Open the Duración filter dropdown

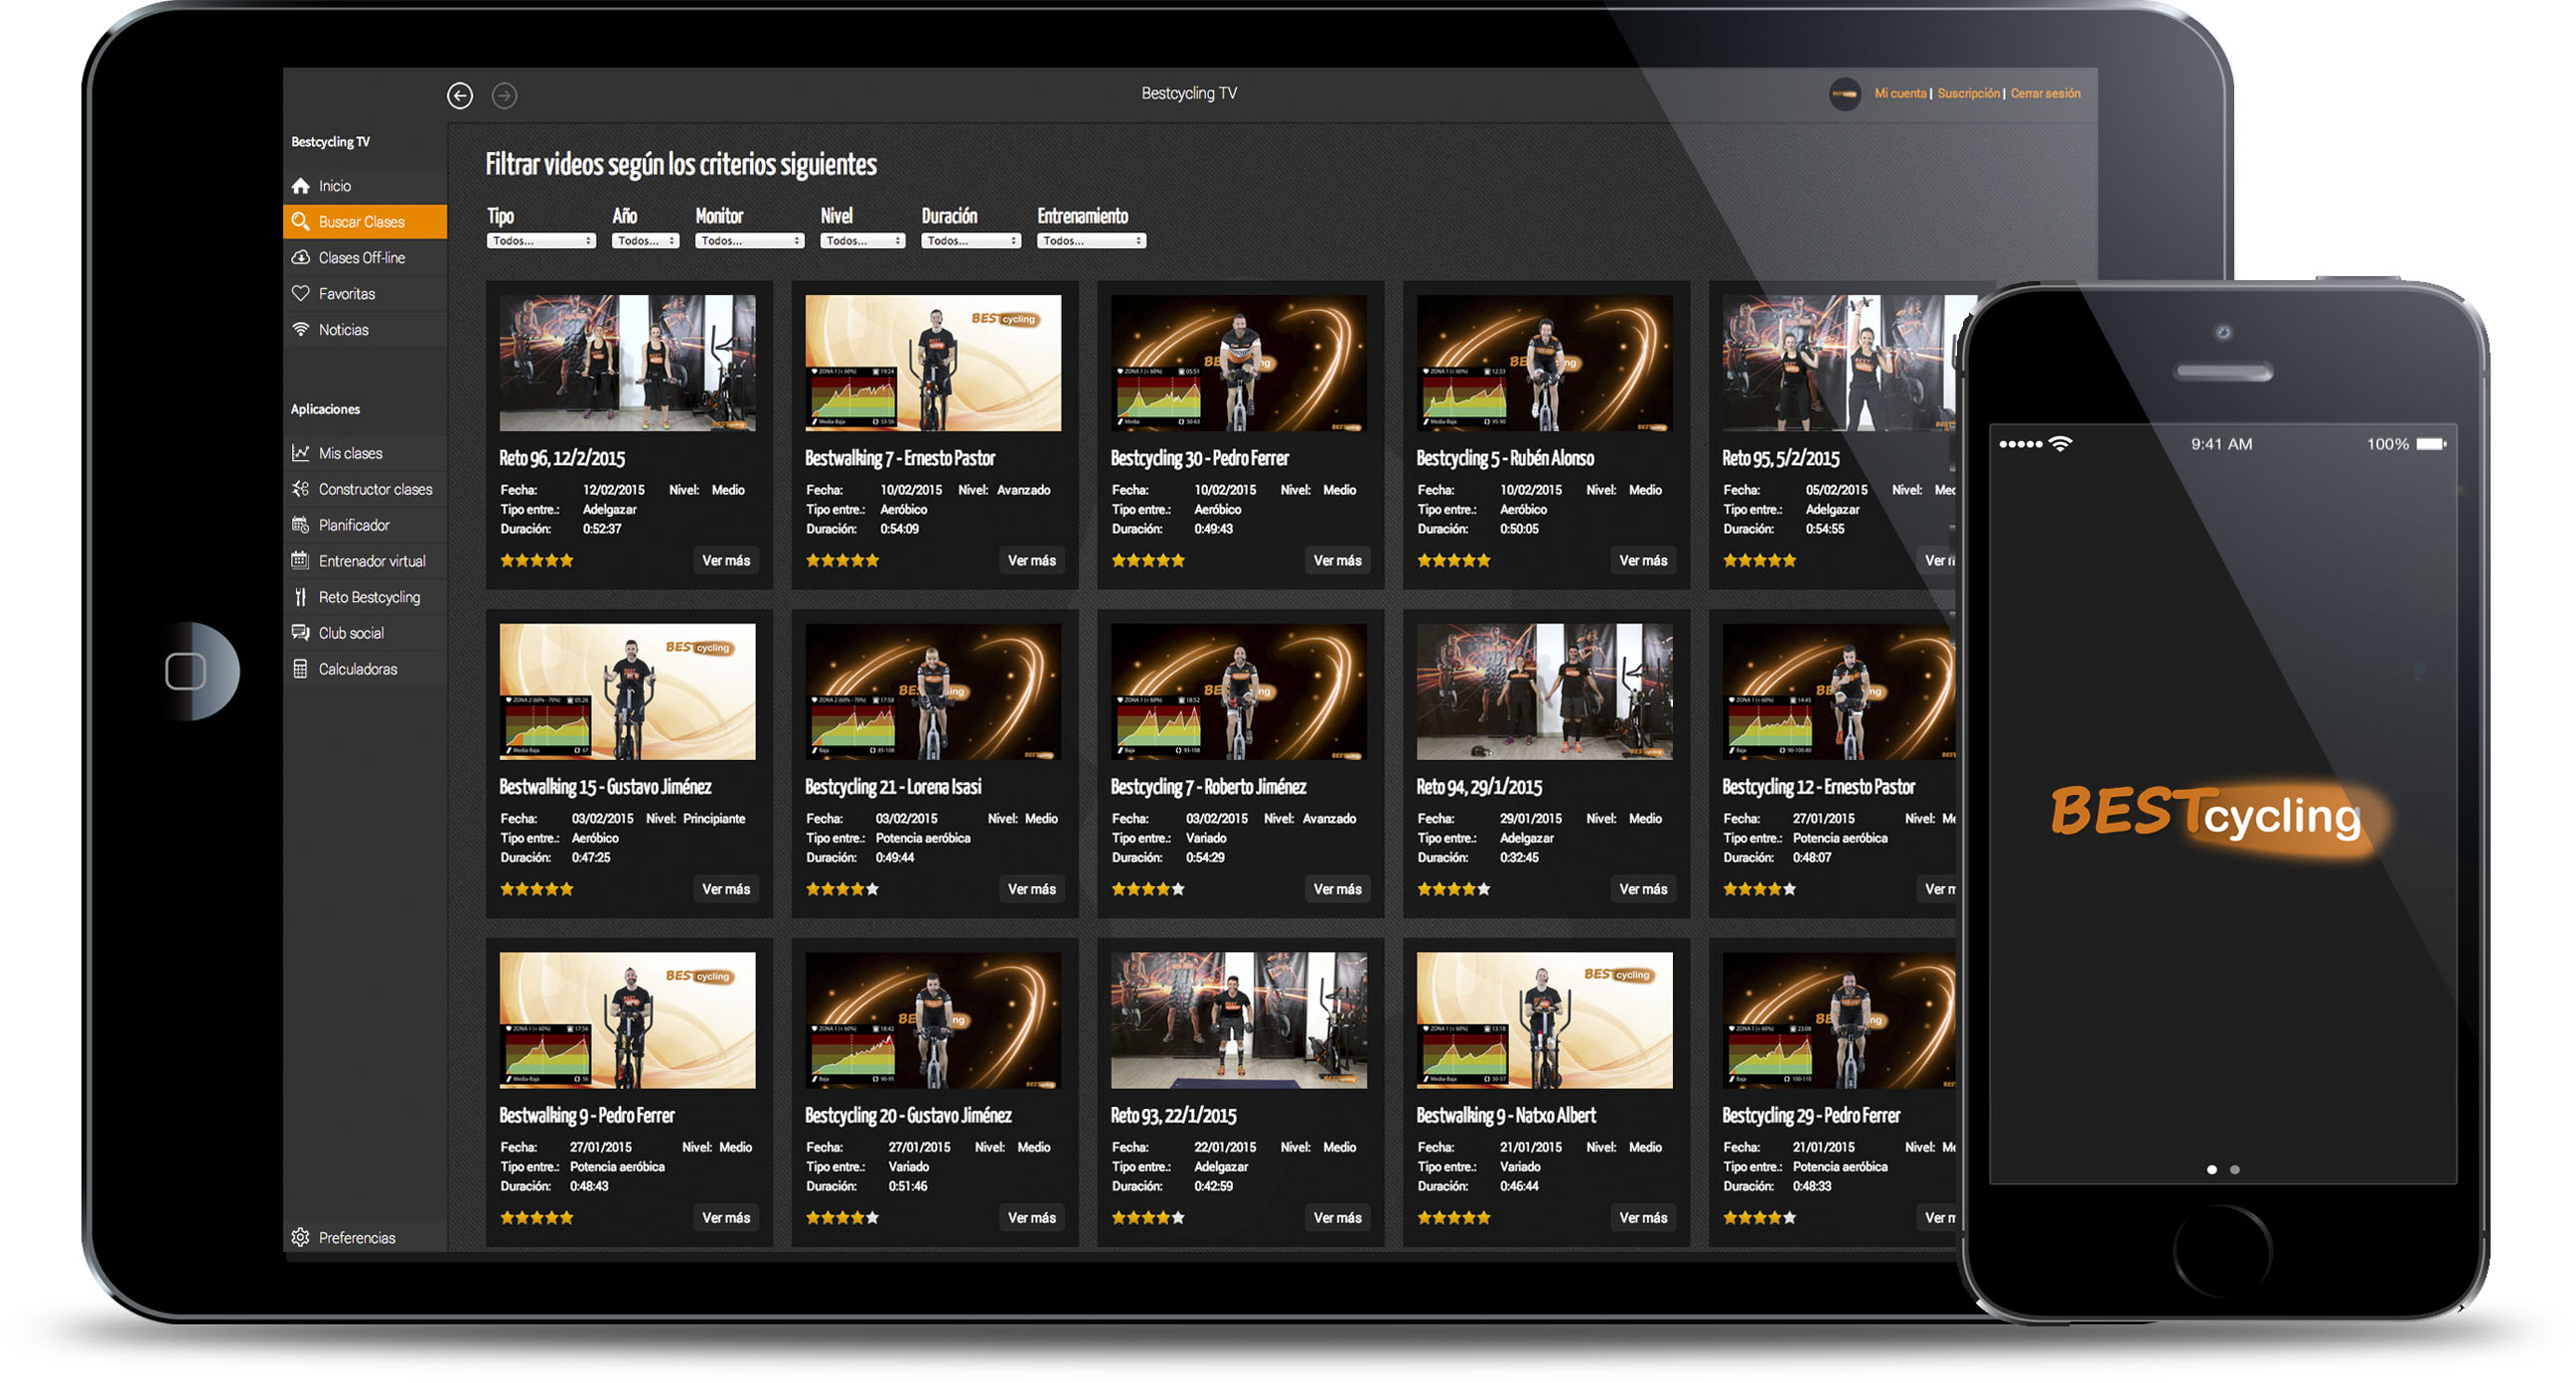(x=970, y=241)
